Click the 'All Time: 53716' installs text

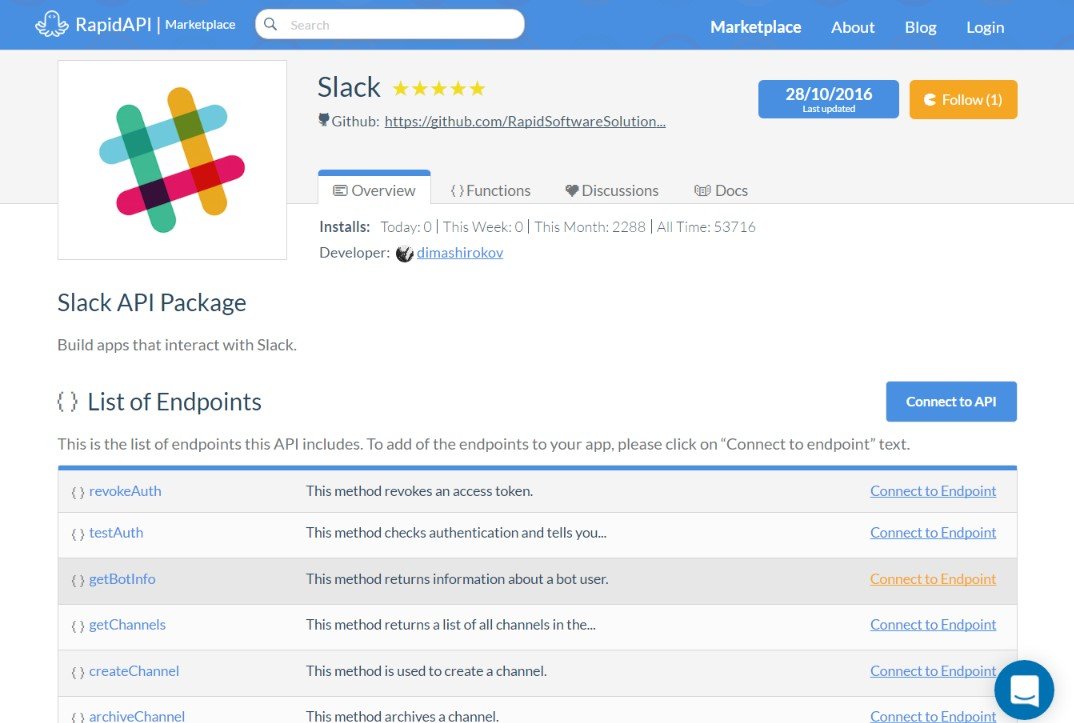(x=706, y=227)
